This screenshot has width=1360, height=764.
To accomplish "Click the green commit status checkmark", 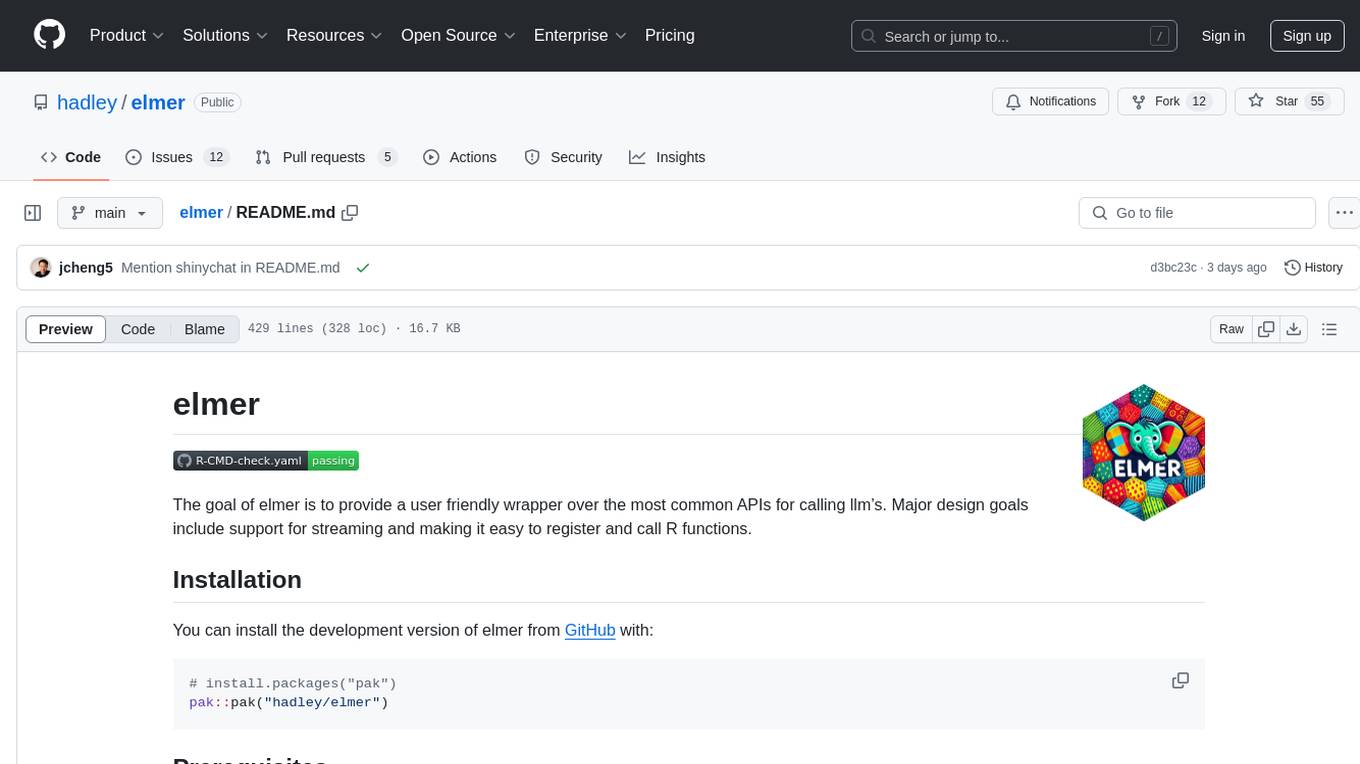I will point(363,268).
